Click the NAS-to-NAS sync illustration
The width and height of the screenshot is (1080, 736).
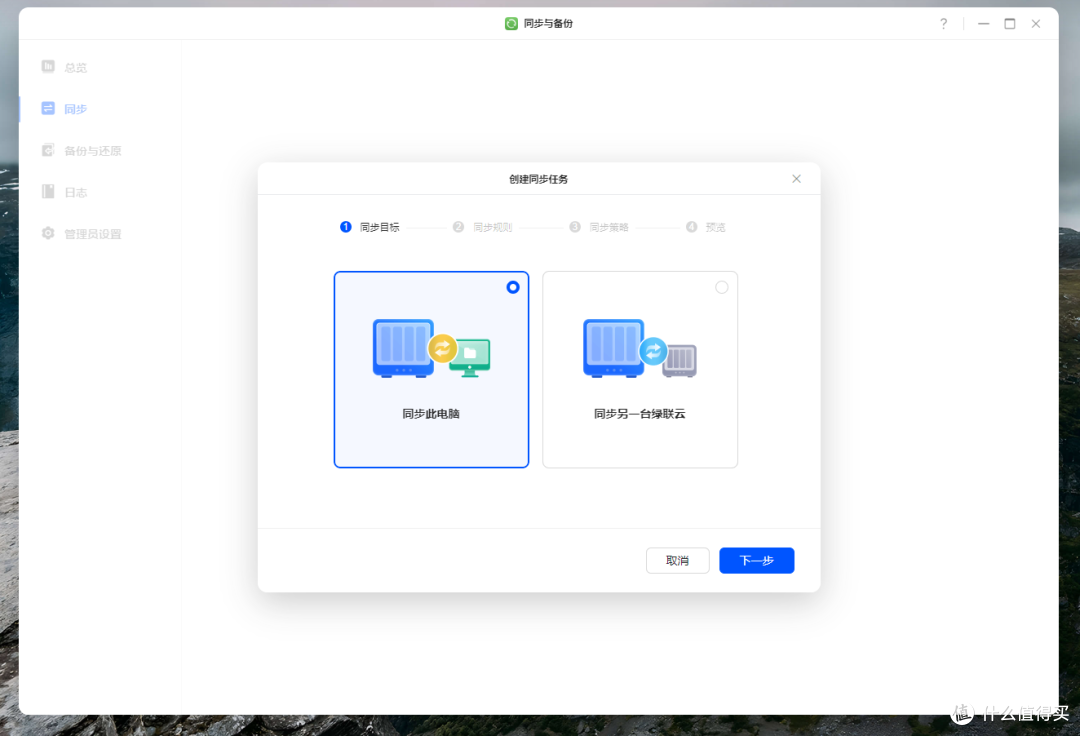point(640,348)
